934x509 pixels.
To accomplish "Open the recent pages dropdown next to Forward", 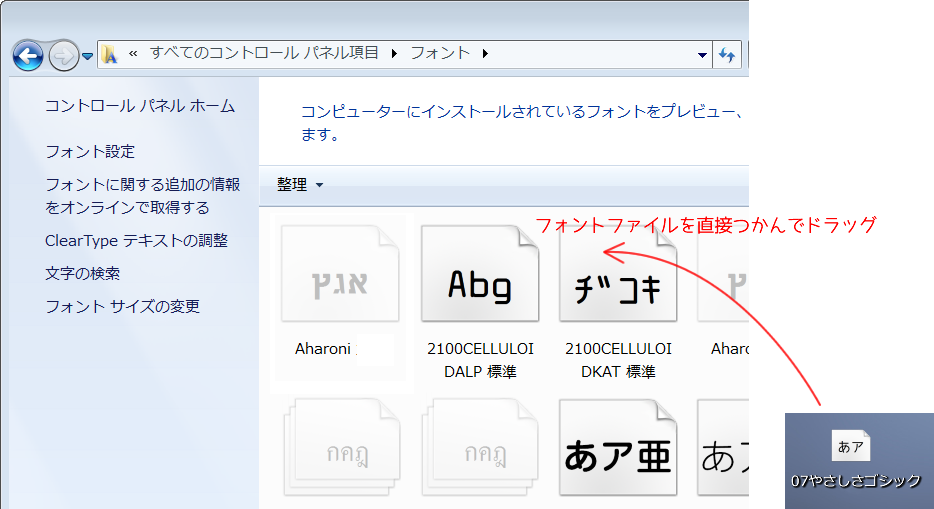I will [x=88, y=55].
